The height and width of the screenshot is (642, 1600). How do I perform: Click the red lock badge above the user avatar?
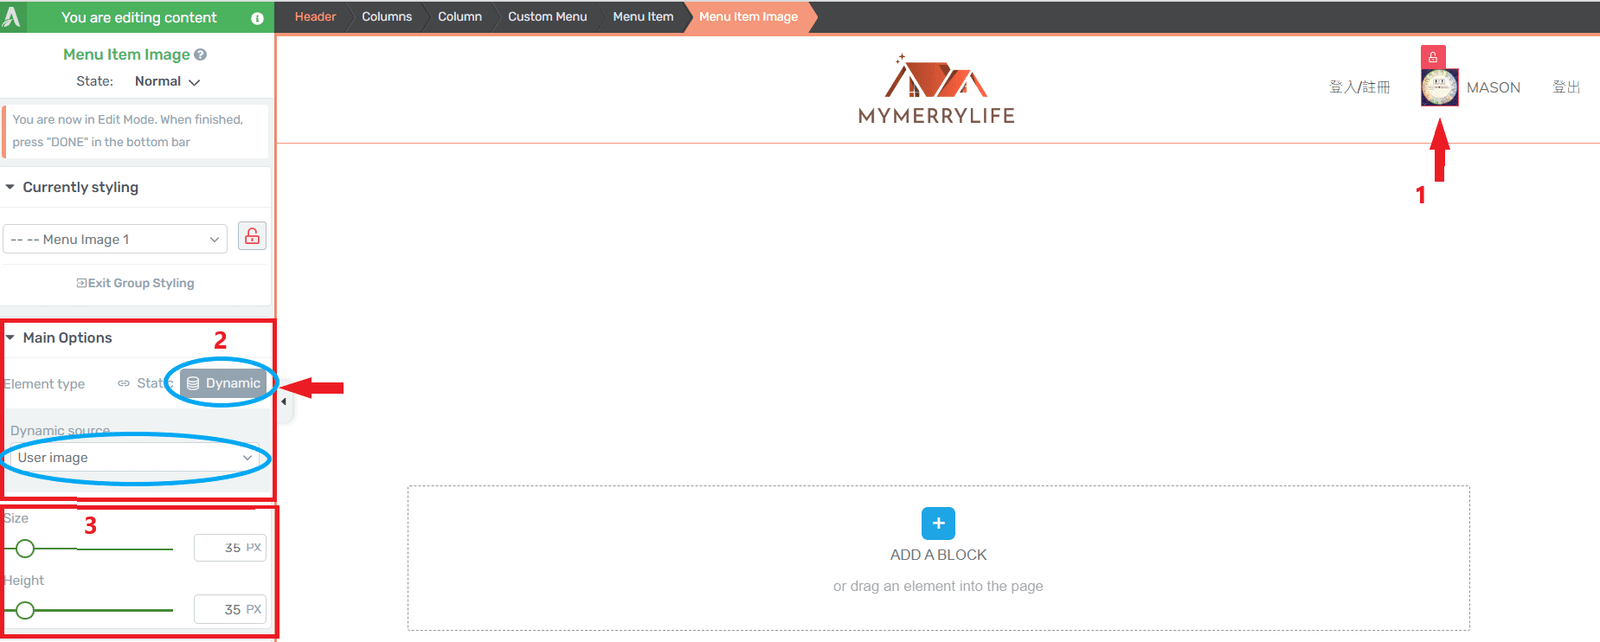click(x=1433, y=57)
